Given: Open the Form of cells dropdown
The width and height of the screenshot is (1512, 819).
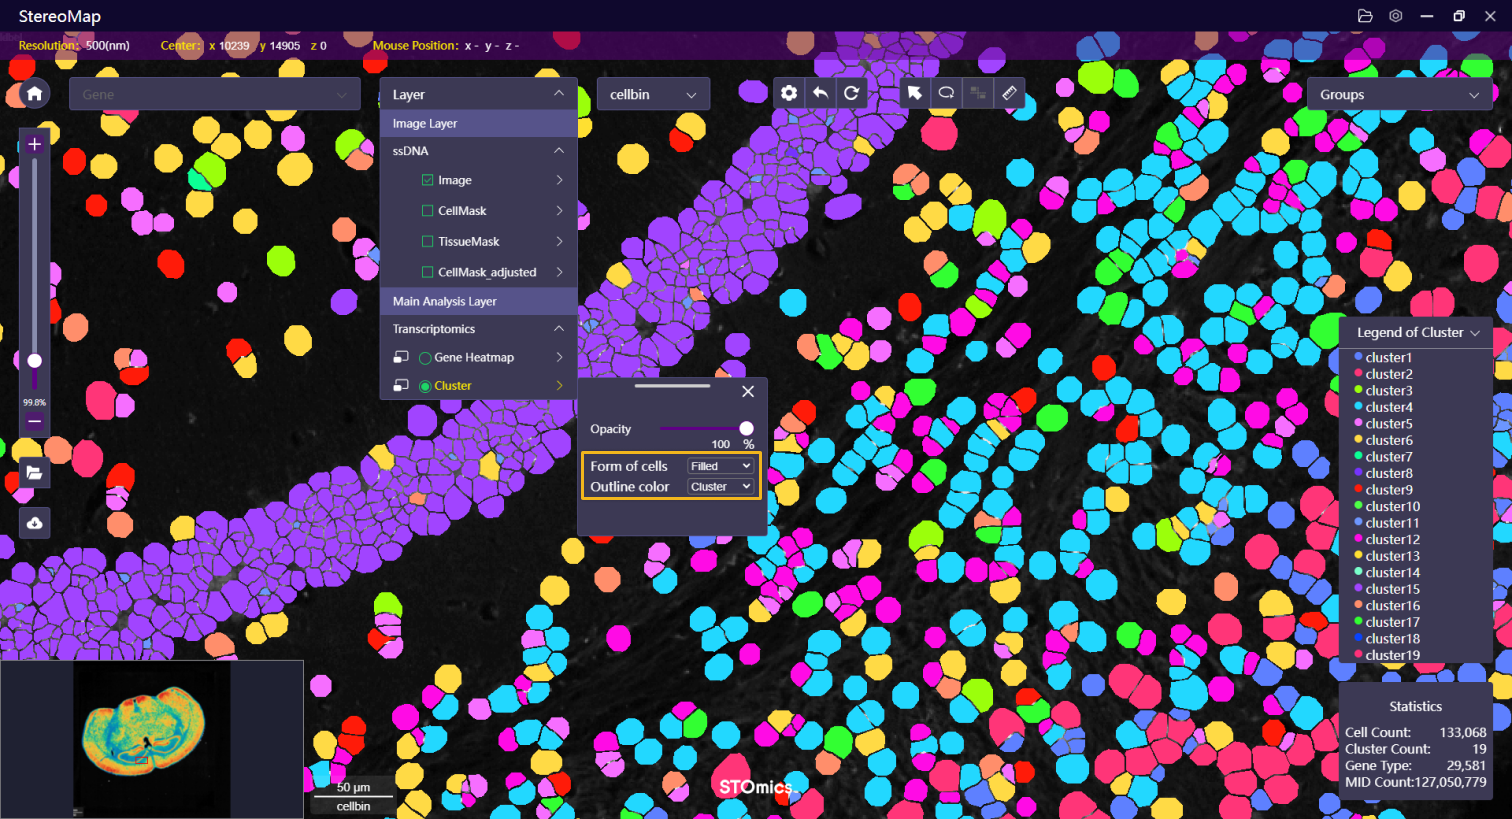Looking at the screenshot, I should click(x=720, y=466).
